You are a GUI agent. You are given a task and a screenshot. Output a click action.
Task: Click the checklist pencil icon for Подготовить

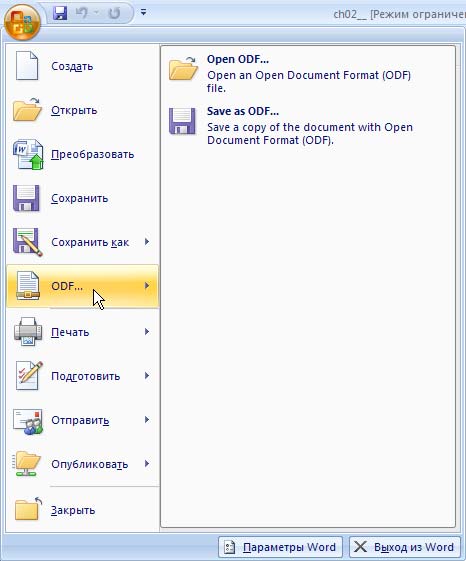coord(29,376)
